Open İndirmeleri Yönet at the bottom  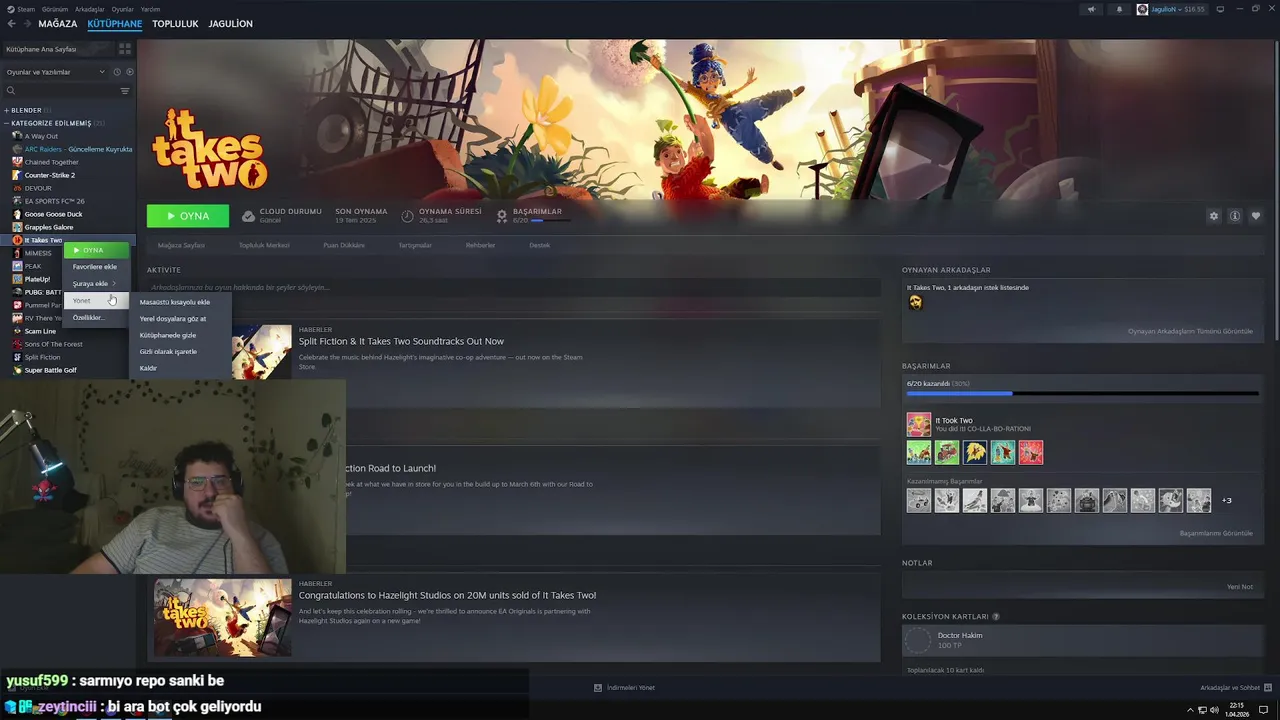(x=631, y=688)
